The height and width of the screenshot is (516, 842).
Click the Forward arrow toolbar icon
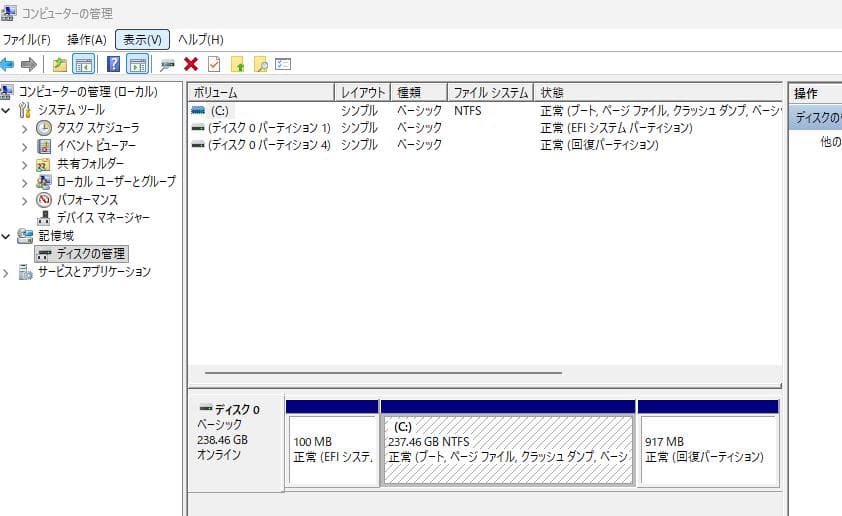tap(28, 65)
